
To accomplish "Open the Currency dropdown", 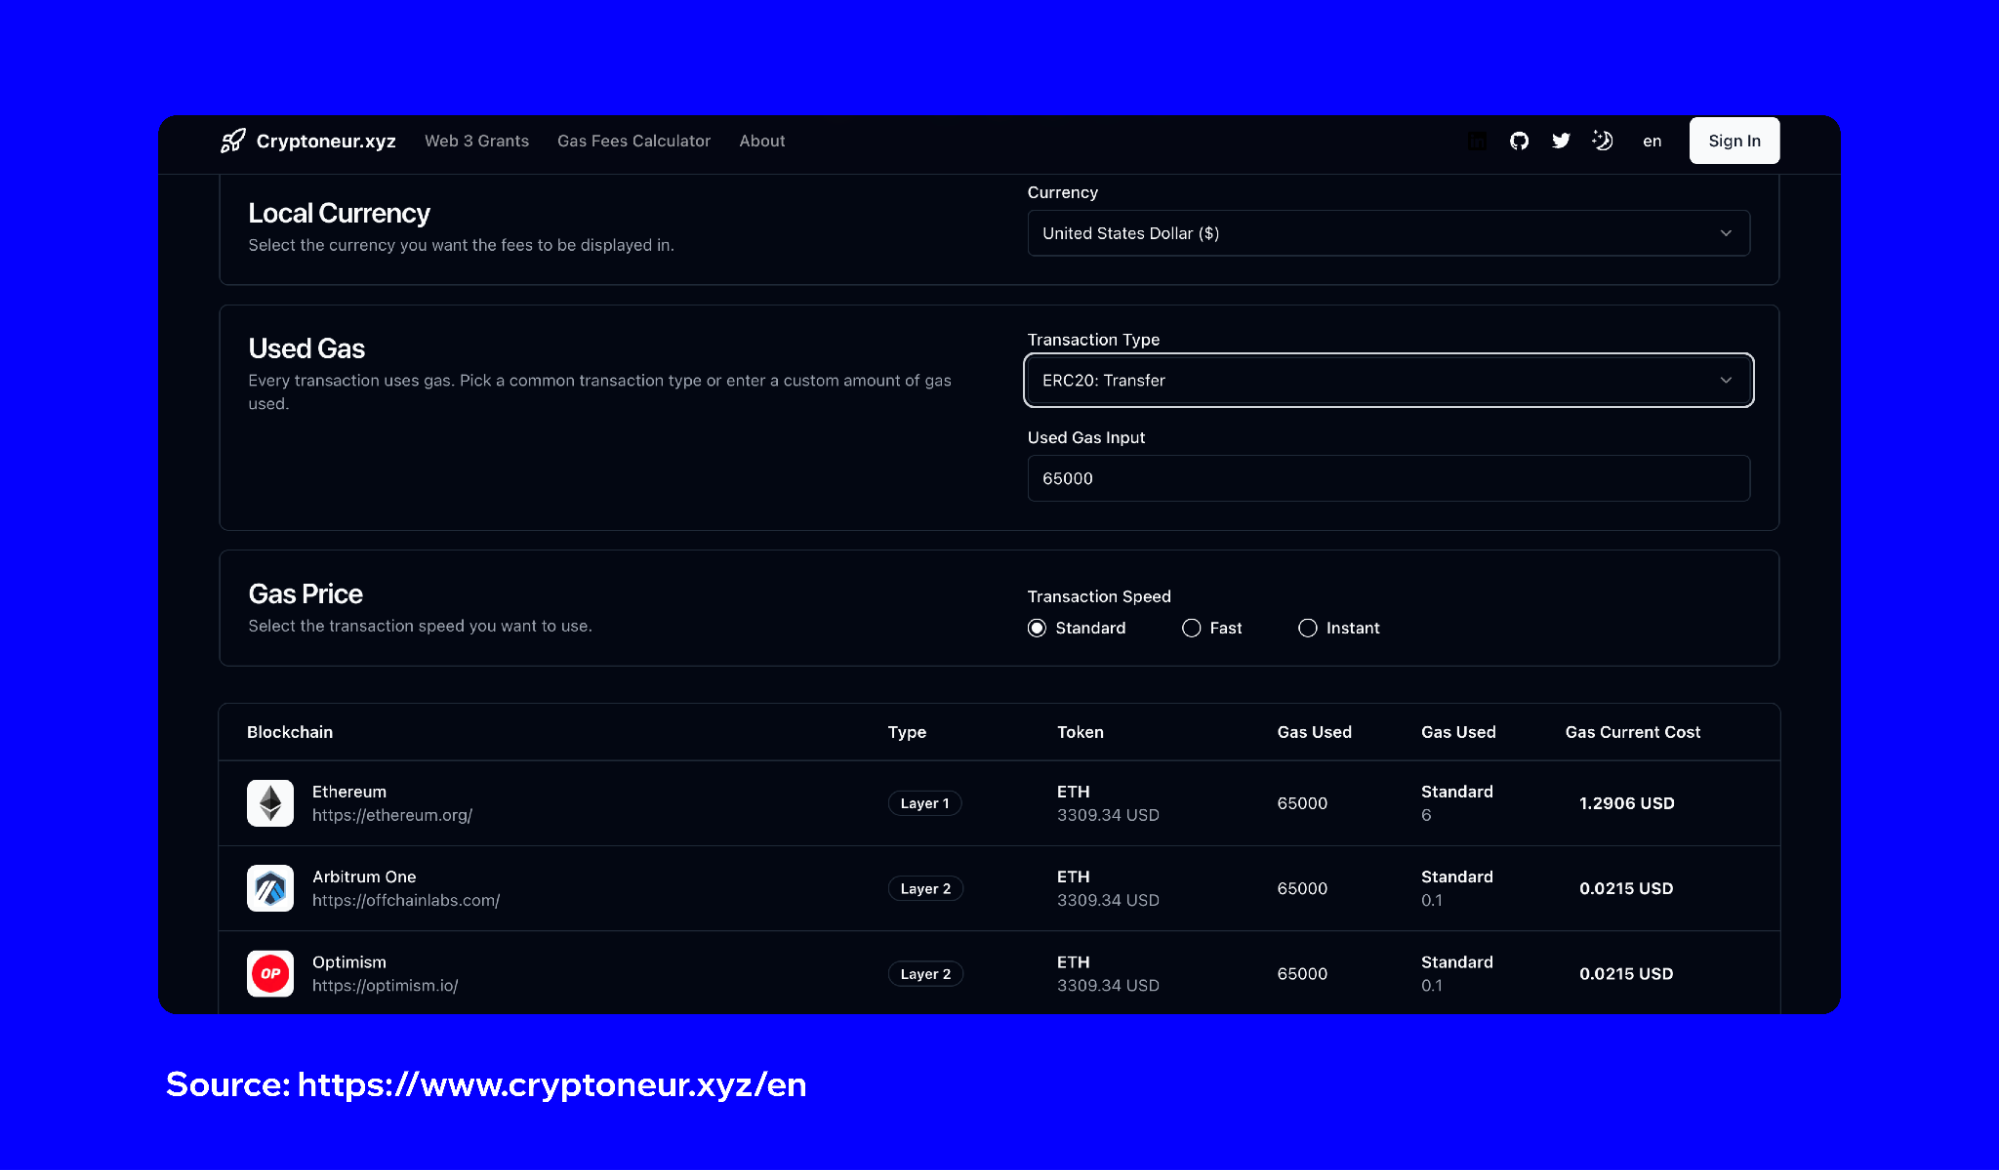I will coord(1388,232).
